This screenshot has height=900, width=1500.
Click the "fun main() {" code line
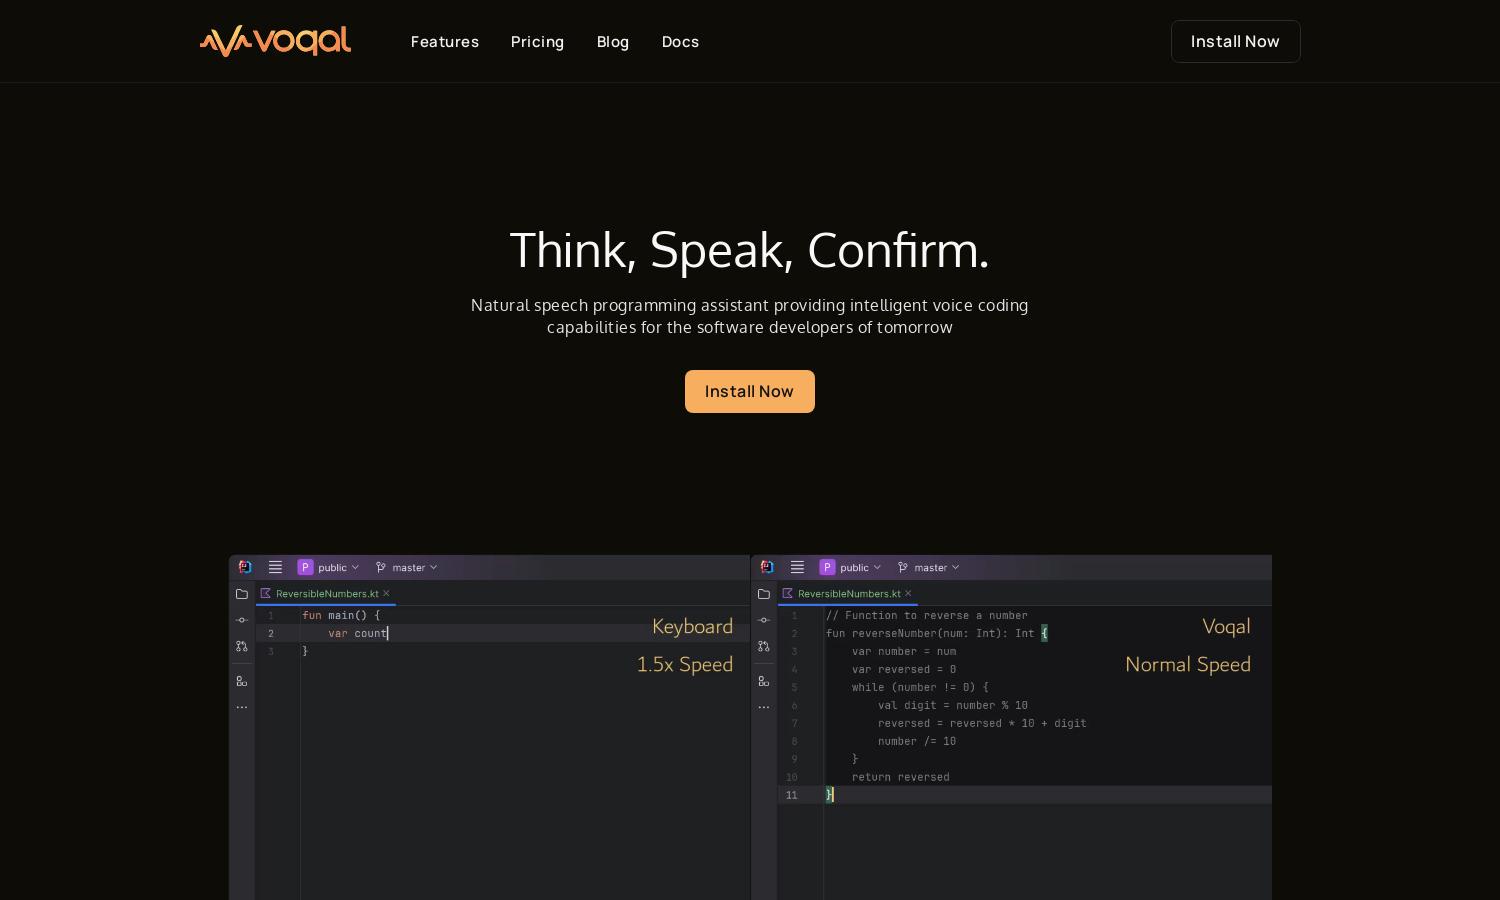341,615
